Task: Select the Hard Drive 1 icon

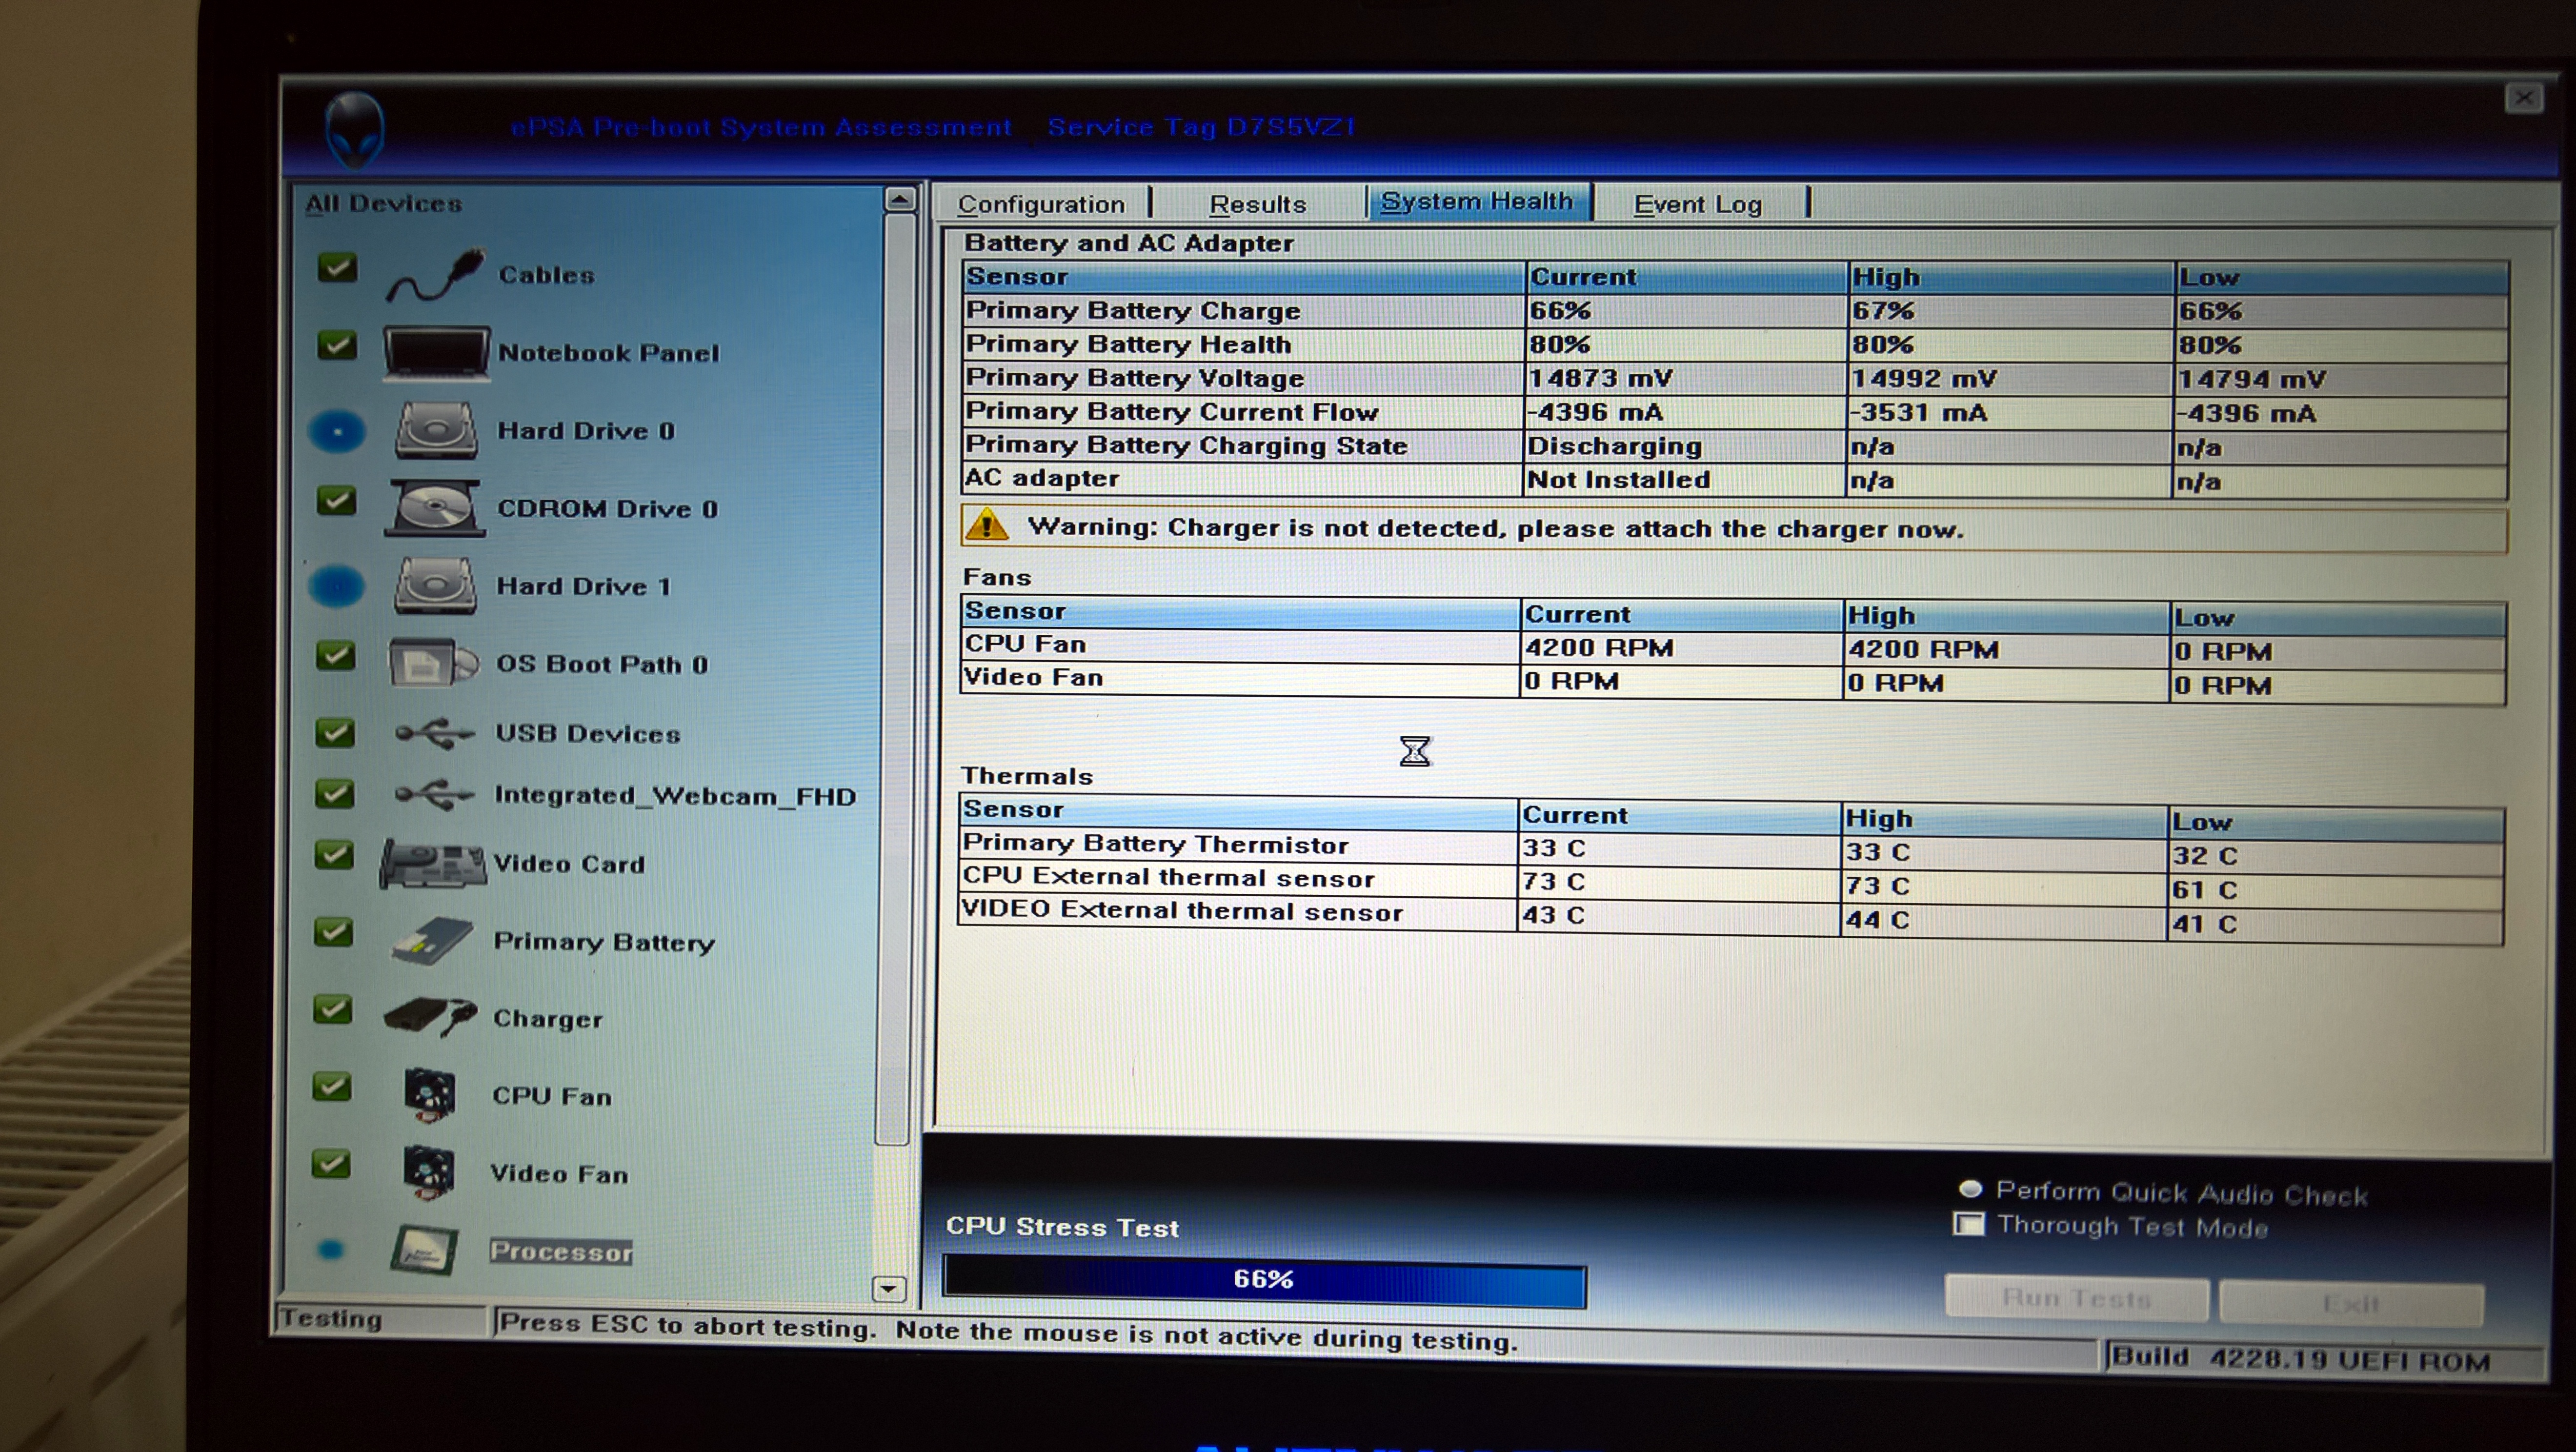Action: coord(434,586)
